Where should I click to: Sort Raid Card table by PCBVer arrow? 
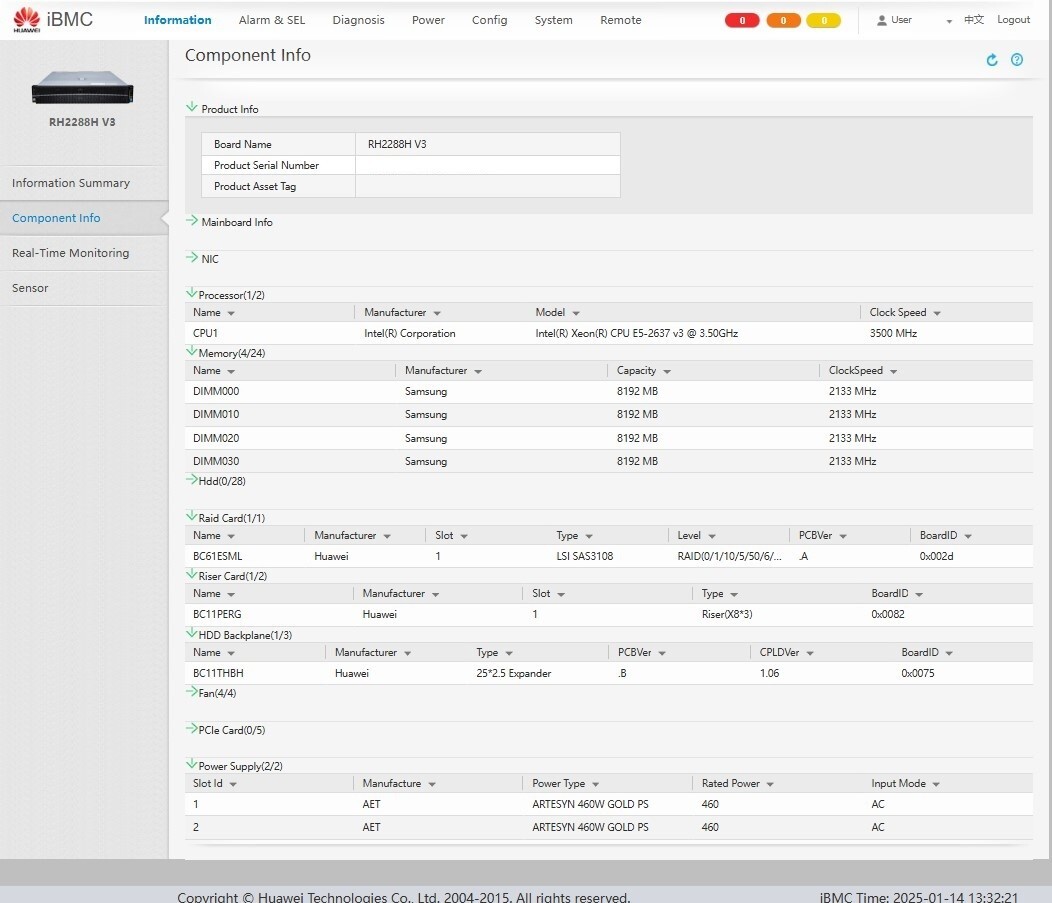tap(843, 537)
